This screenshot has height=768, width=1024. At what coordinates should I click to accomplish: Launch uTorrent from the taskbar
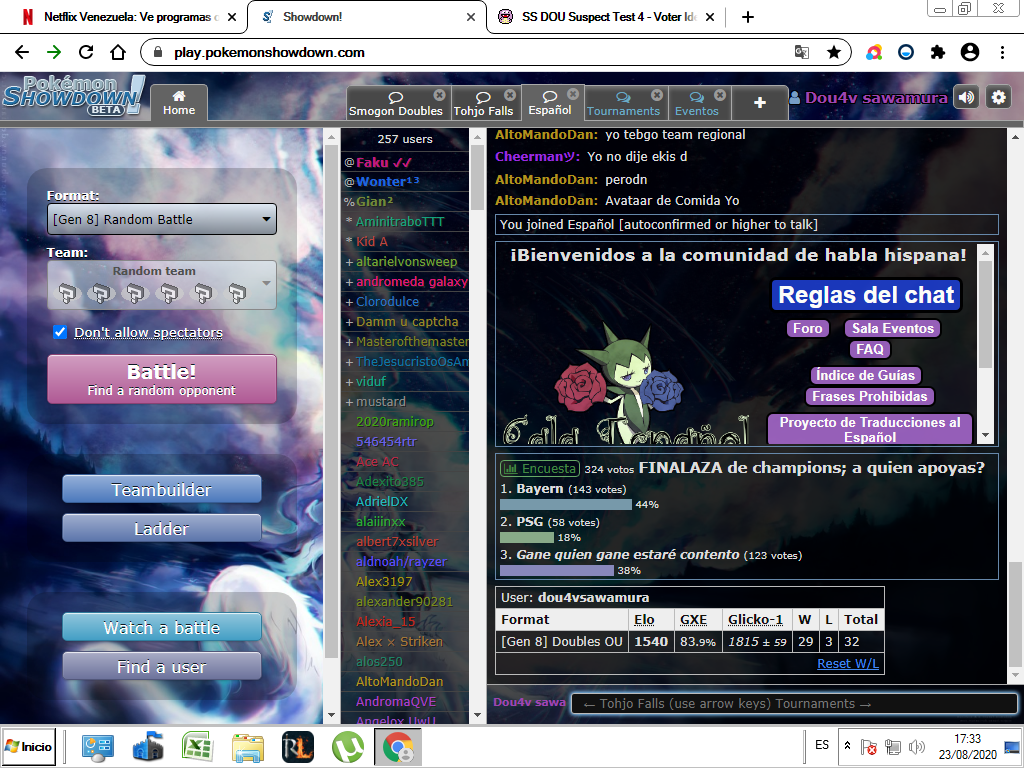[347, 747]
